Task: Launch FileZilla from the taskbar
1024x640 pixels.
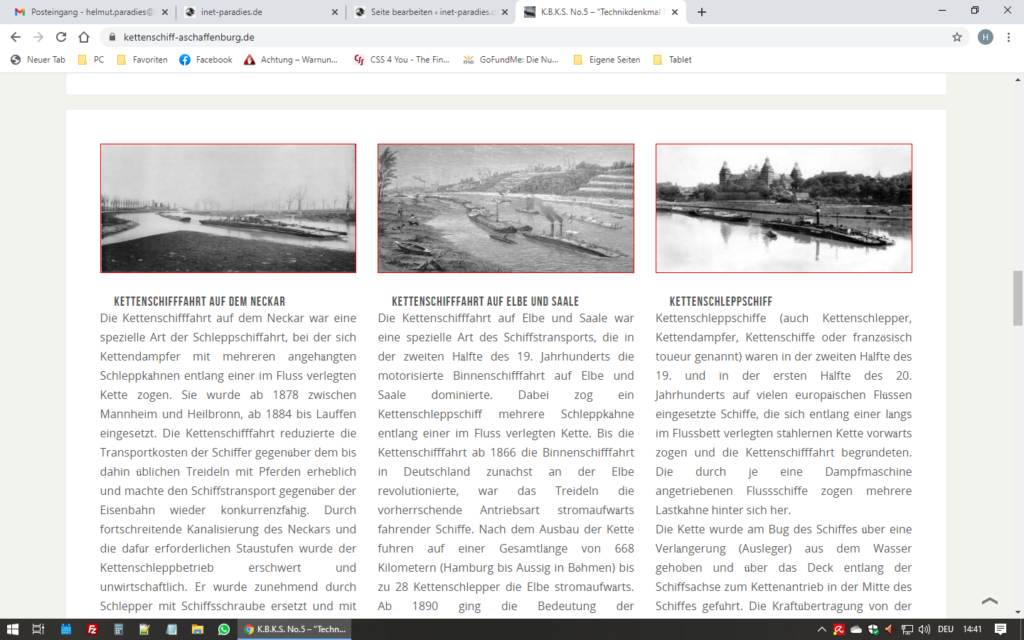Action: click(92, 629)
